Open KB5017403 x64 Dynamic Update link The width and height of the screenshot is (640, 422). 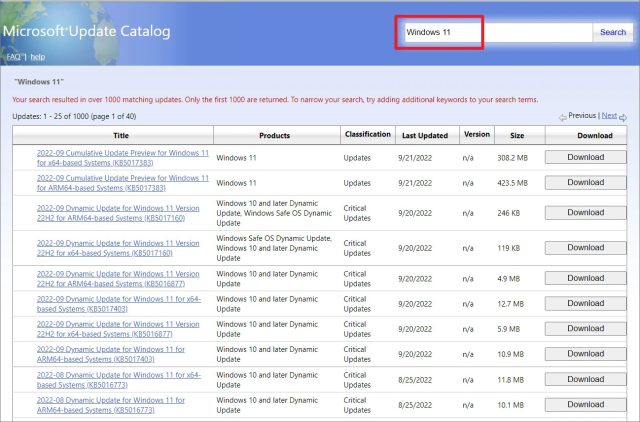pos(119,304)
